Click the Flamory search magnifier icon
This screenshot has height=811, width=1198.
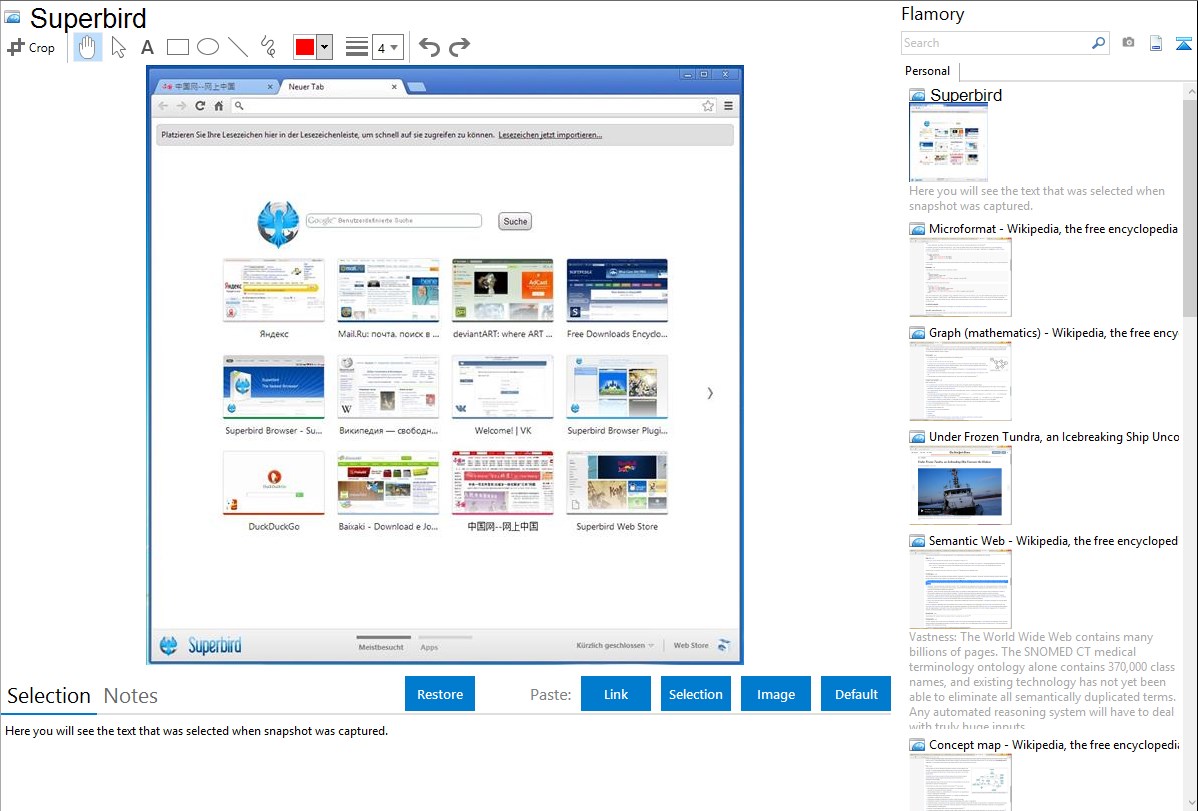point(1098,43)
